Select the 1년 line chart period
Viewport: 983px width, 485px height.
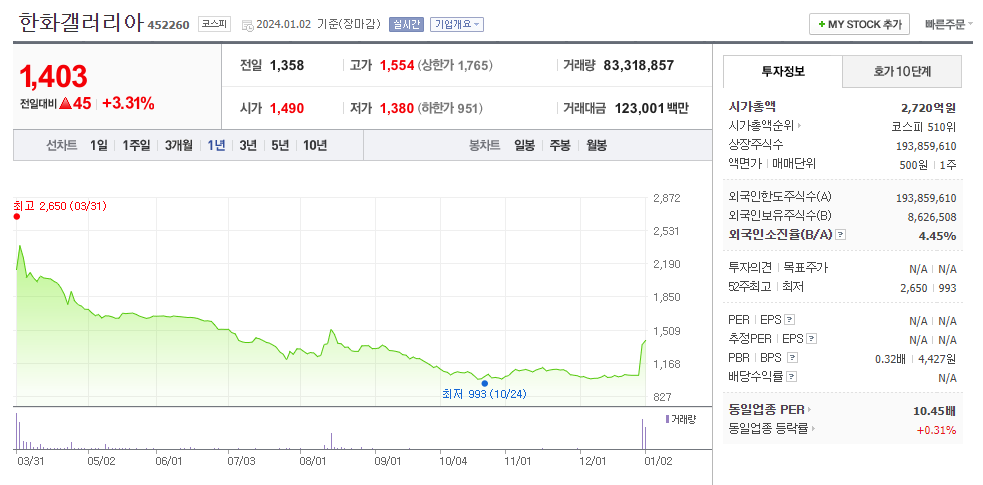point(216,145)
